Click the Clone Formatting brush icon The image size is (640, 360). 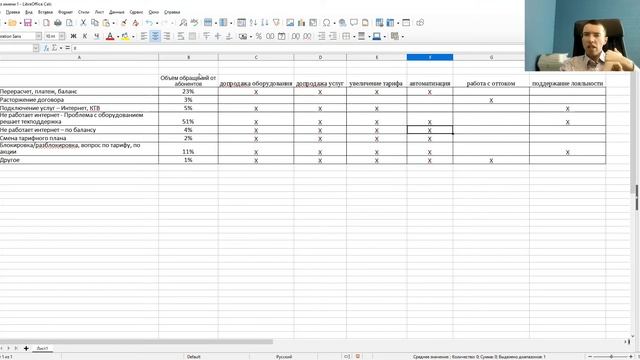pyautogui.click(x=124, y=23)
